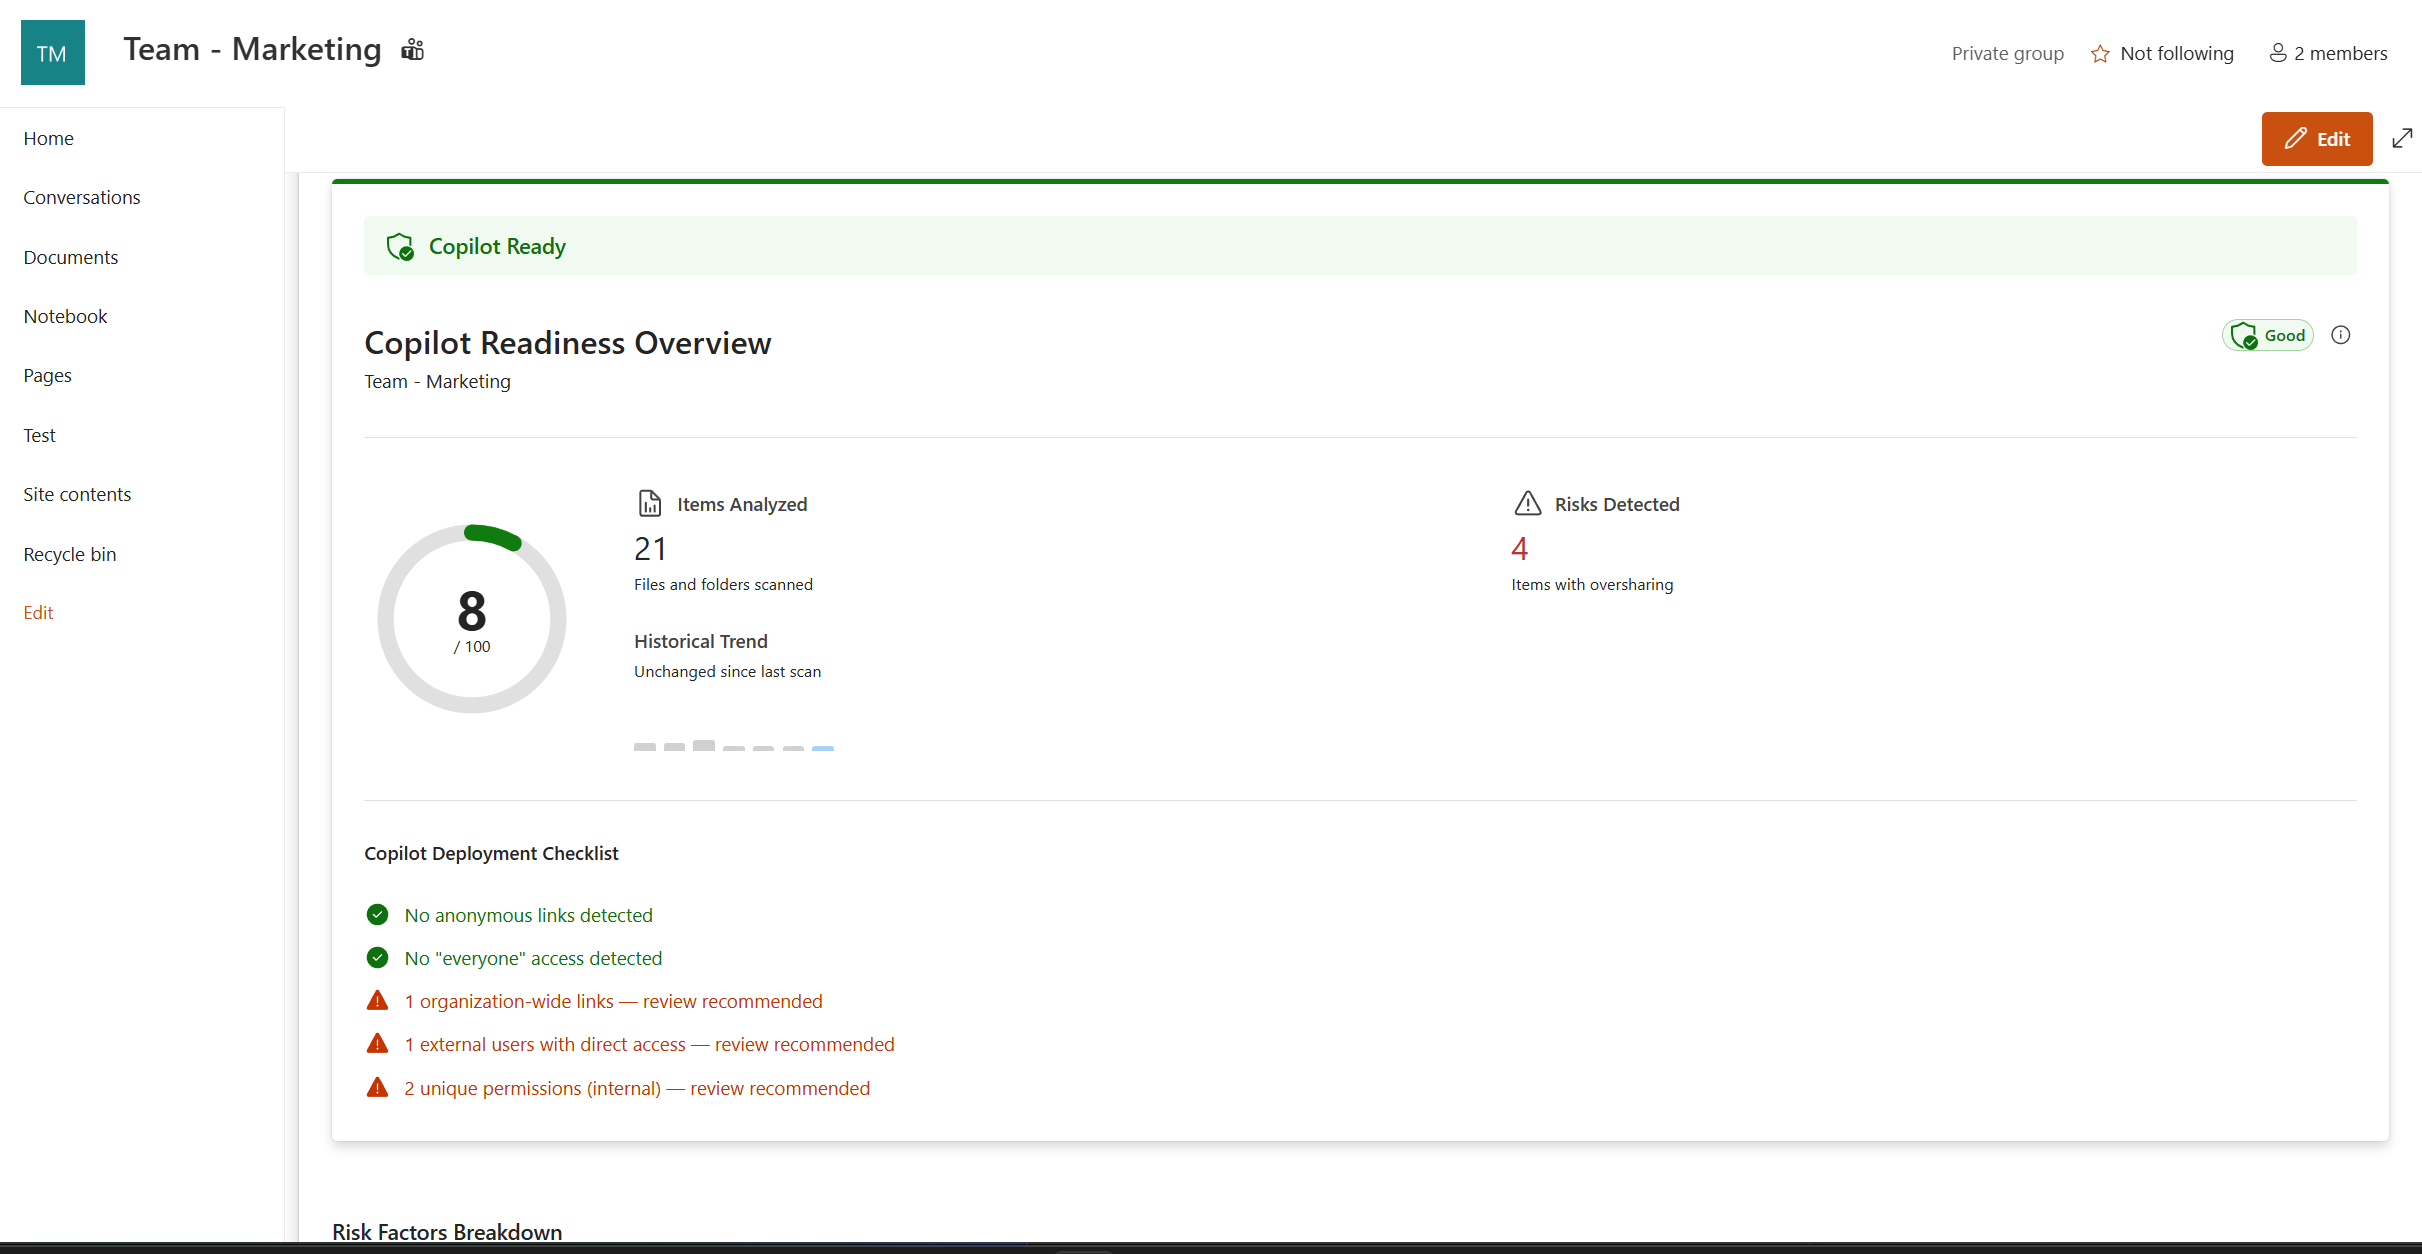Click the info icon next to Good badge
The image size is (2422, 1254).
pyautogui.click(x=2341, y=335)
